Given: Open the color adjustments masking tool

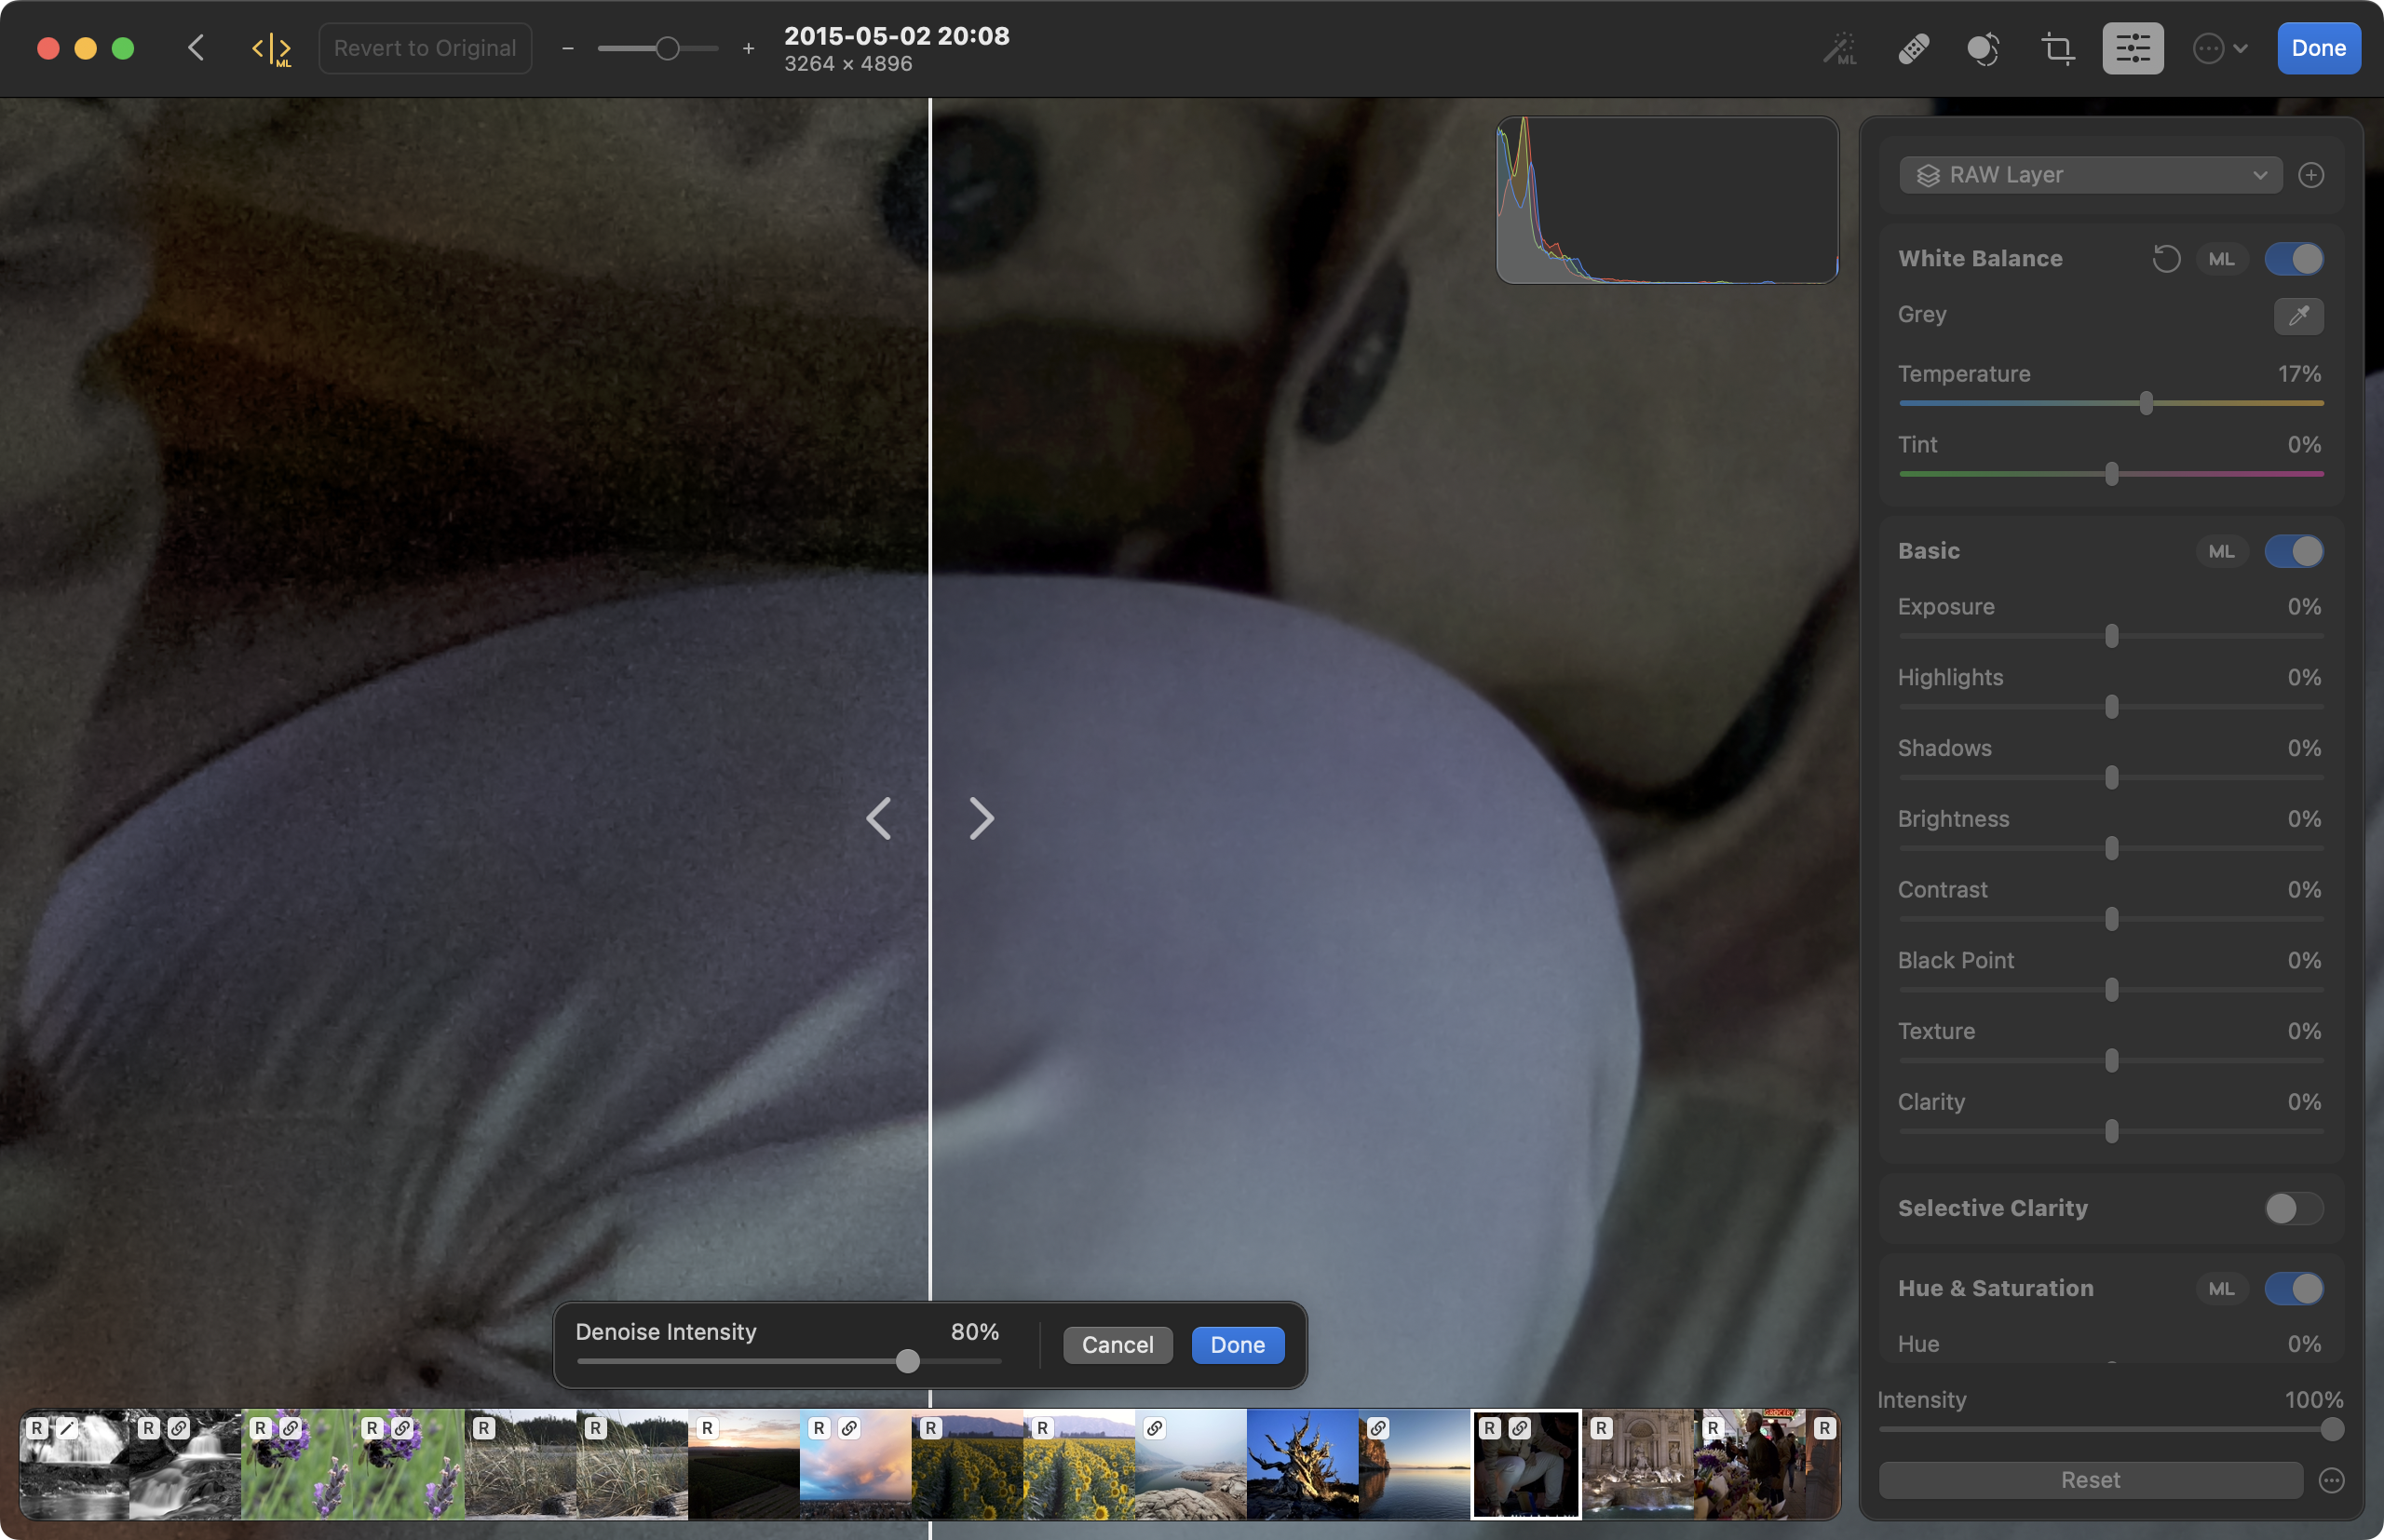Looking at the screenshot, I should point(1984,48).
